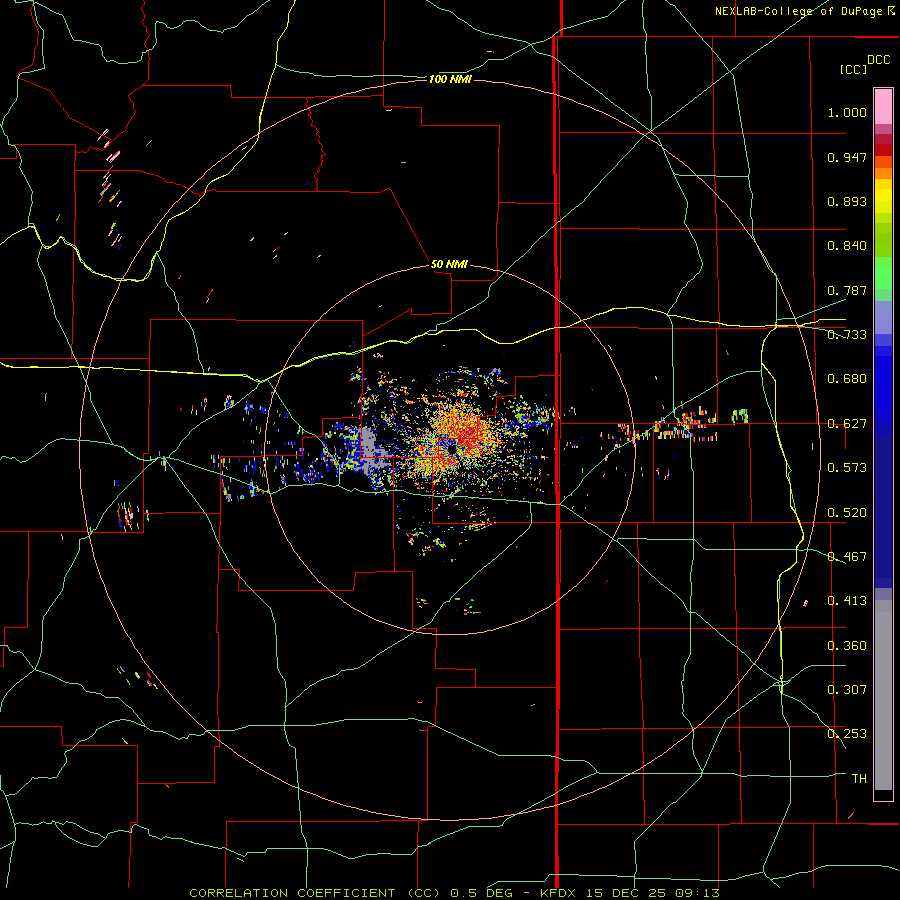Click the 50 NMI range ring label
This screenshot has width=900, height=900.
tap(449, 265)
